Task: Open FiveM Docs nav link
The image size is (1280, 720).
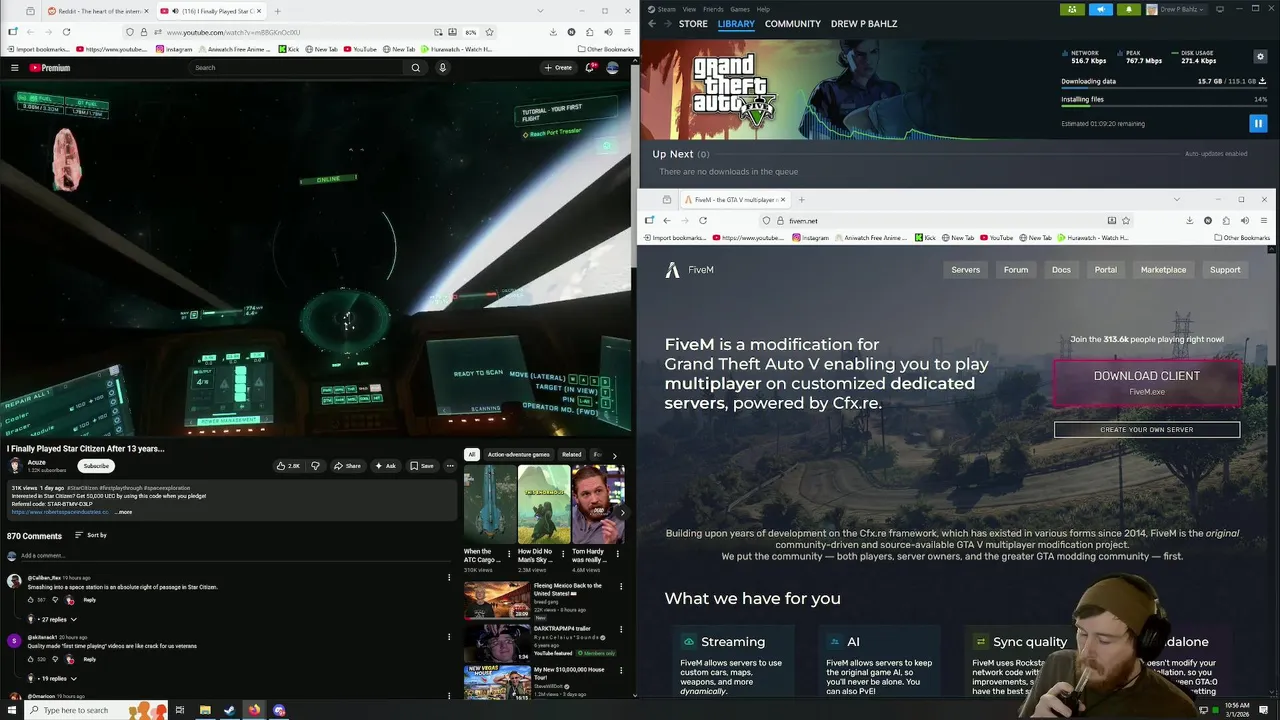Action: click(1061, 269)
